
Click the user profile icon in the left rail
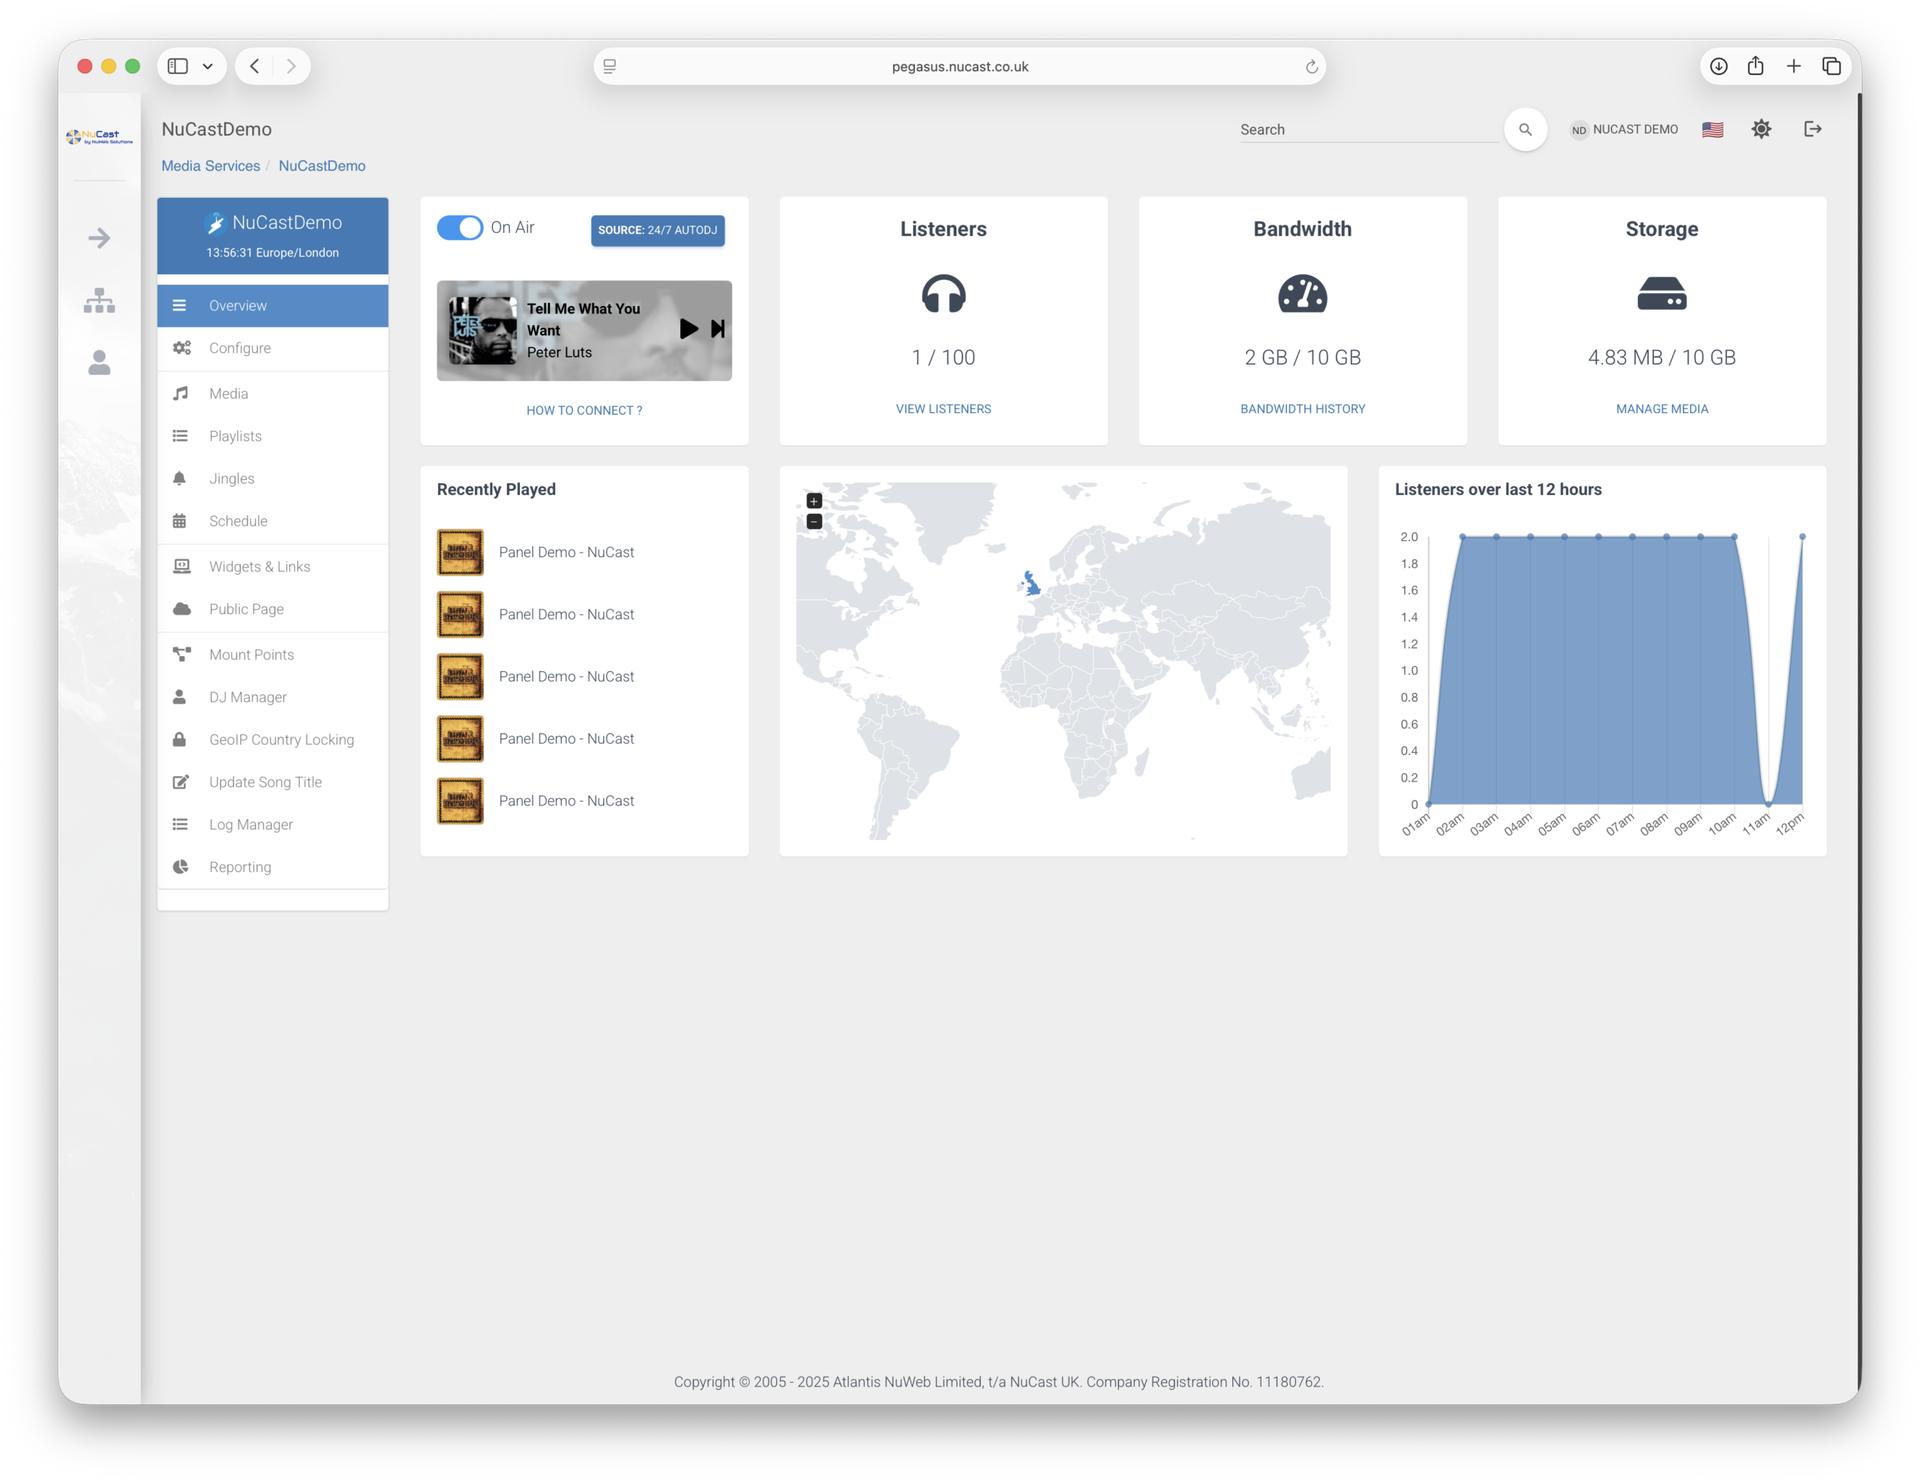(x=99, y=362)
